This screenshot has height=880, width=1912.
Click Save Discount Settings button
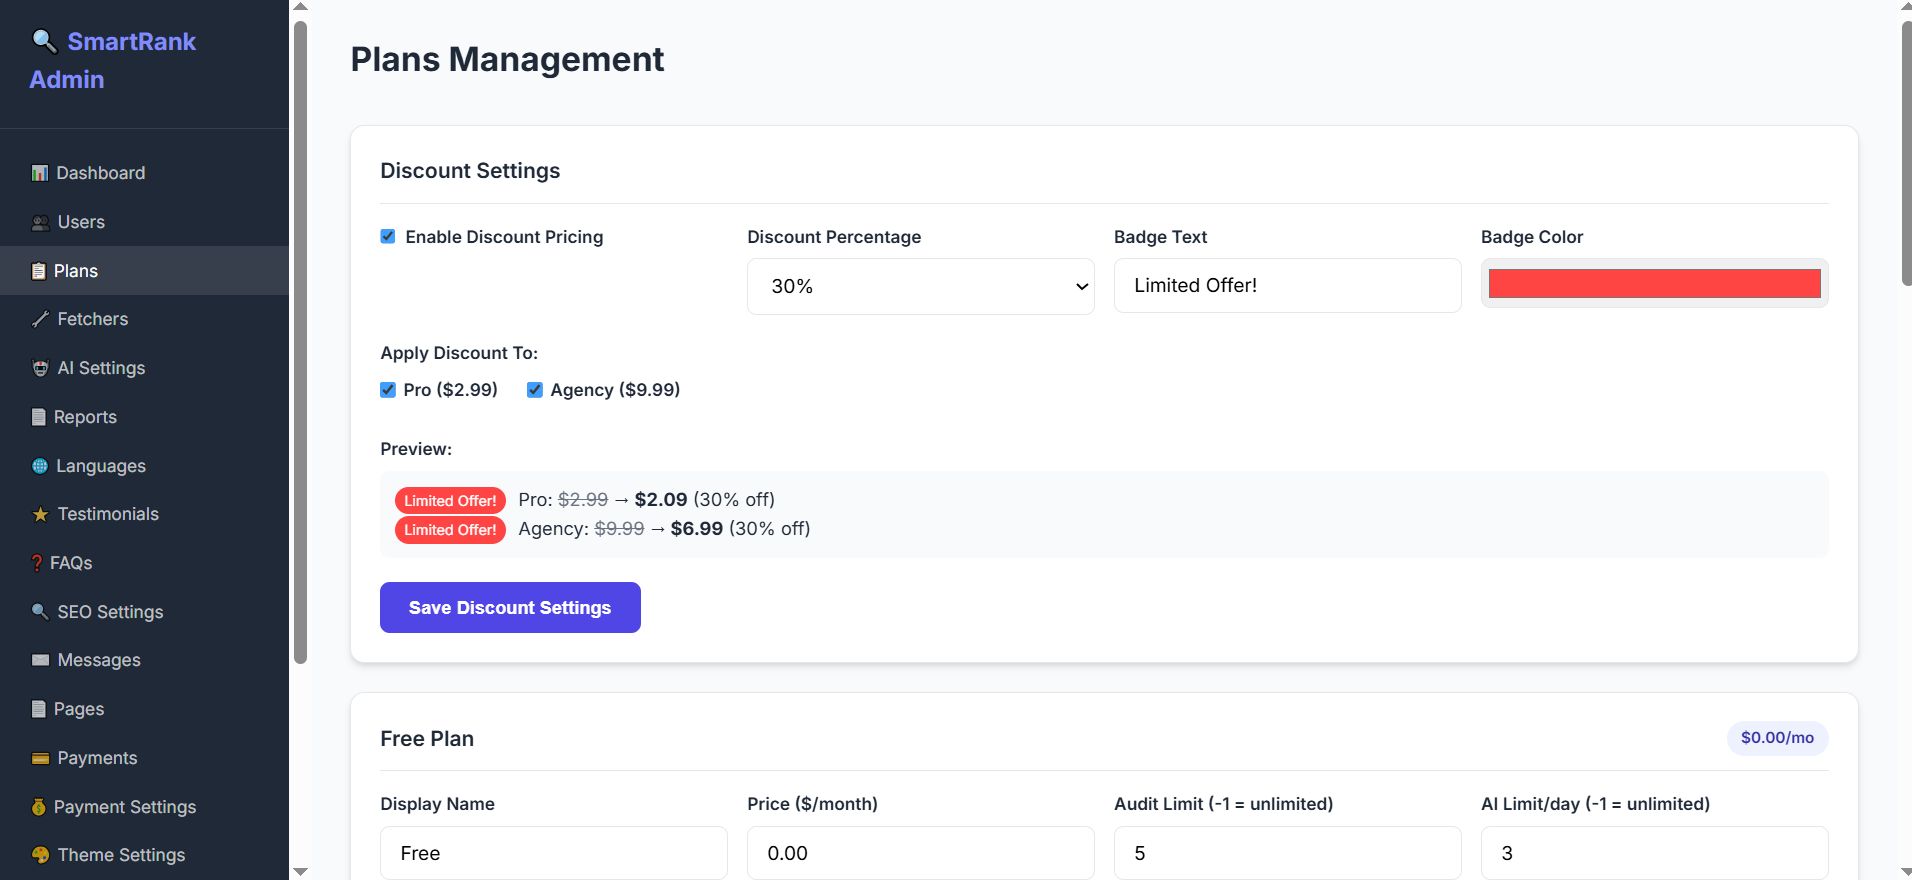tap(510, 608)
